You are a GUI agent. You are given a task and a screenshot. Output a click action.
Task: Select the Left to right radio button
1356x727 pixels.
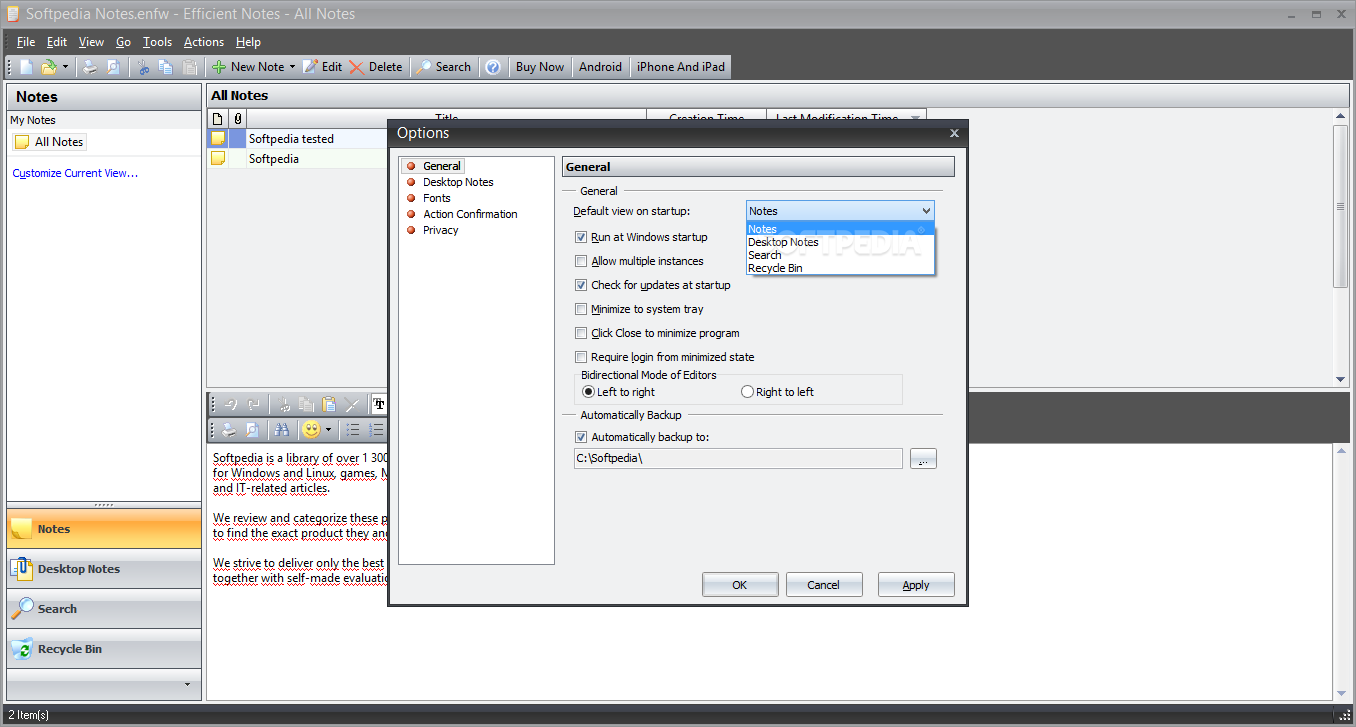pyautogui.click(x=588, y=392)
